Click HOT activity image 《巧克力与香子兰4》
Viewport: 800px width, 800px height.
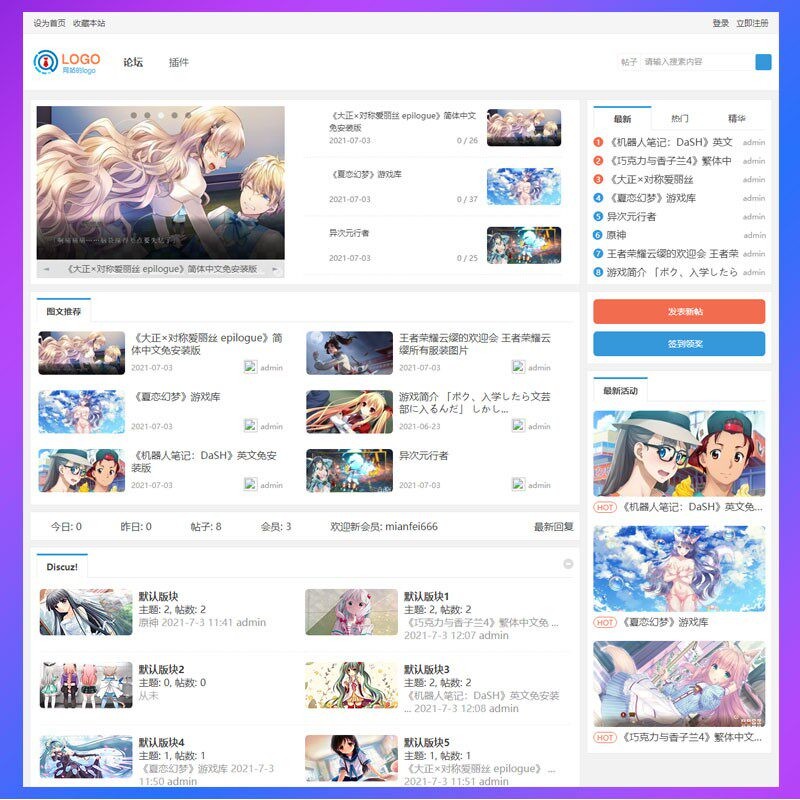(x=679, y=684)
